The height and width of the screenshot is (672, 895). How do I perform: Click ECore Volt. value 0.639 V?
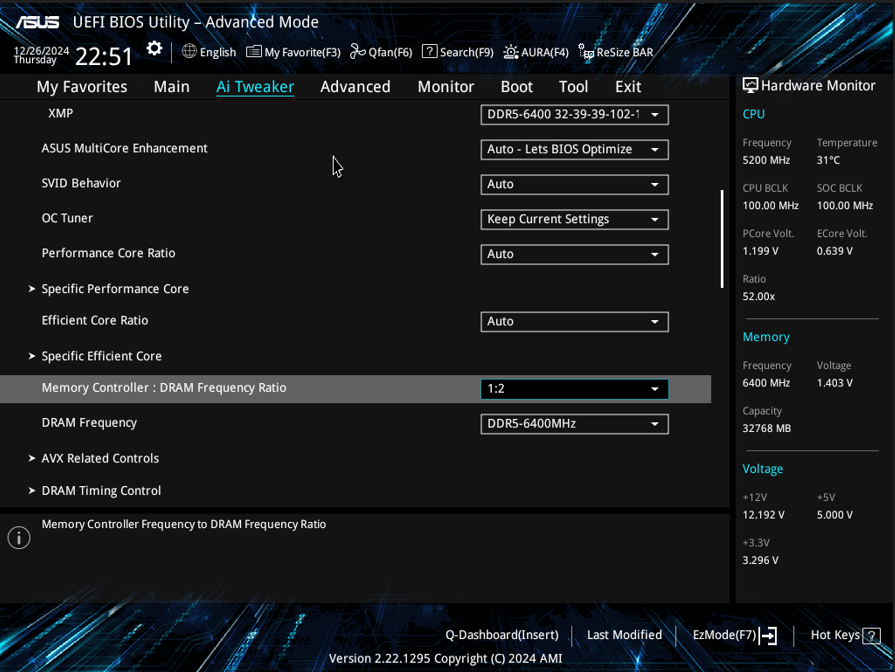[834, 251]
